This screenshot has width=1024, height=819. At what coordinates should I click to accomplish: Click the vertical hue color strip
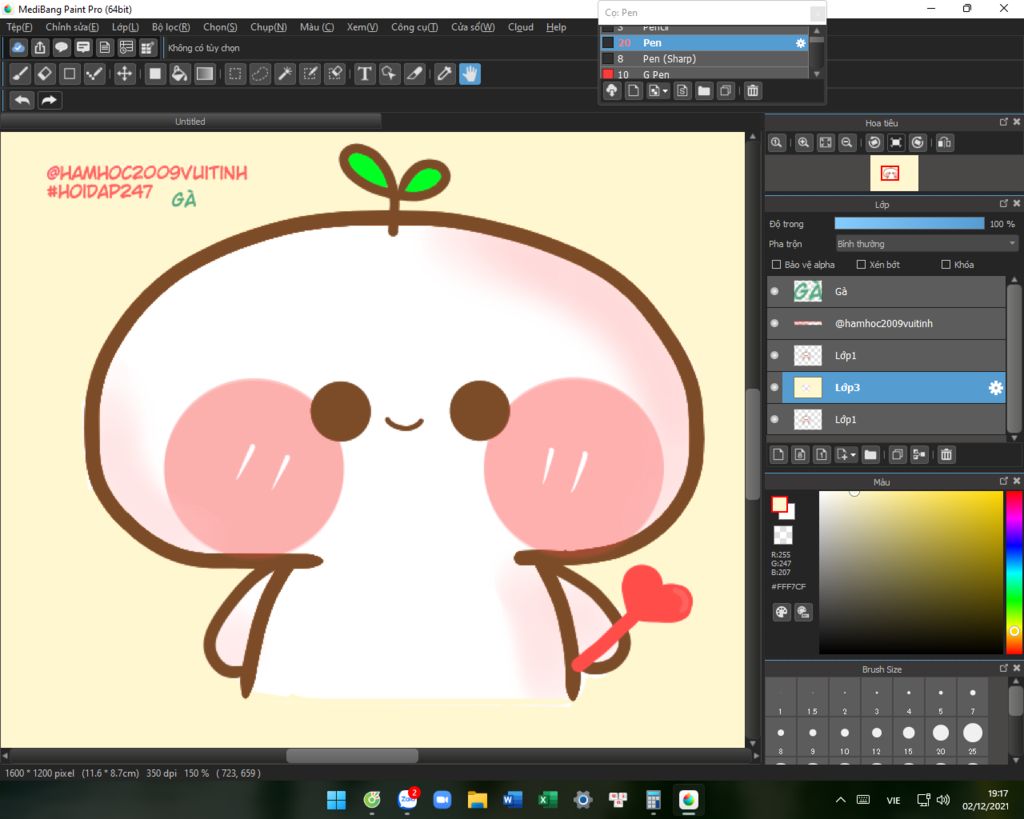click(1014, 572)
